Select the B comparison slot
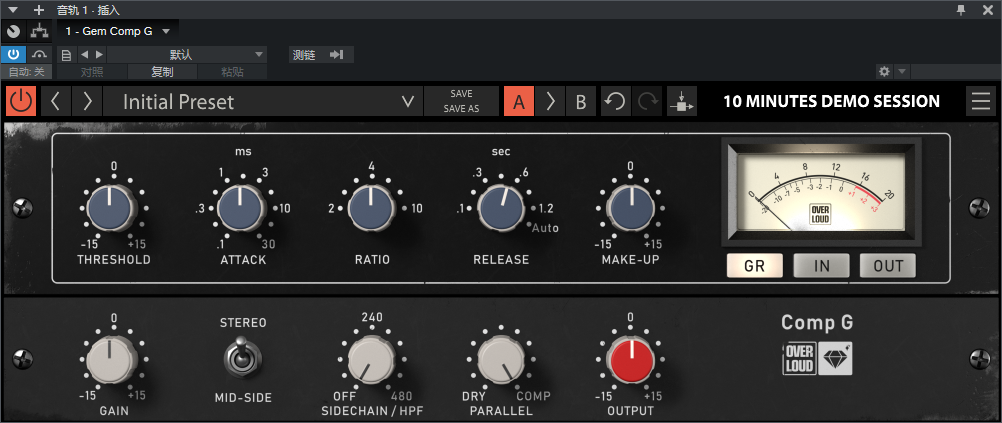 581,102
